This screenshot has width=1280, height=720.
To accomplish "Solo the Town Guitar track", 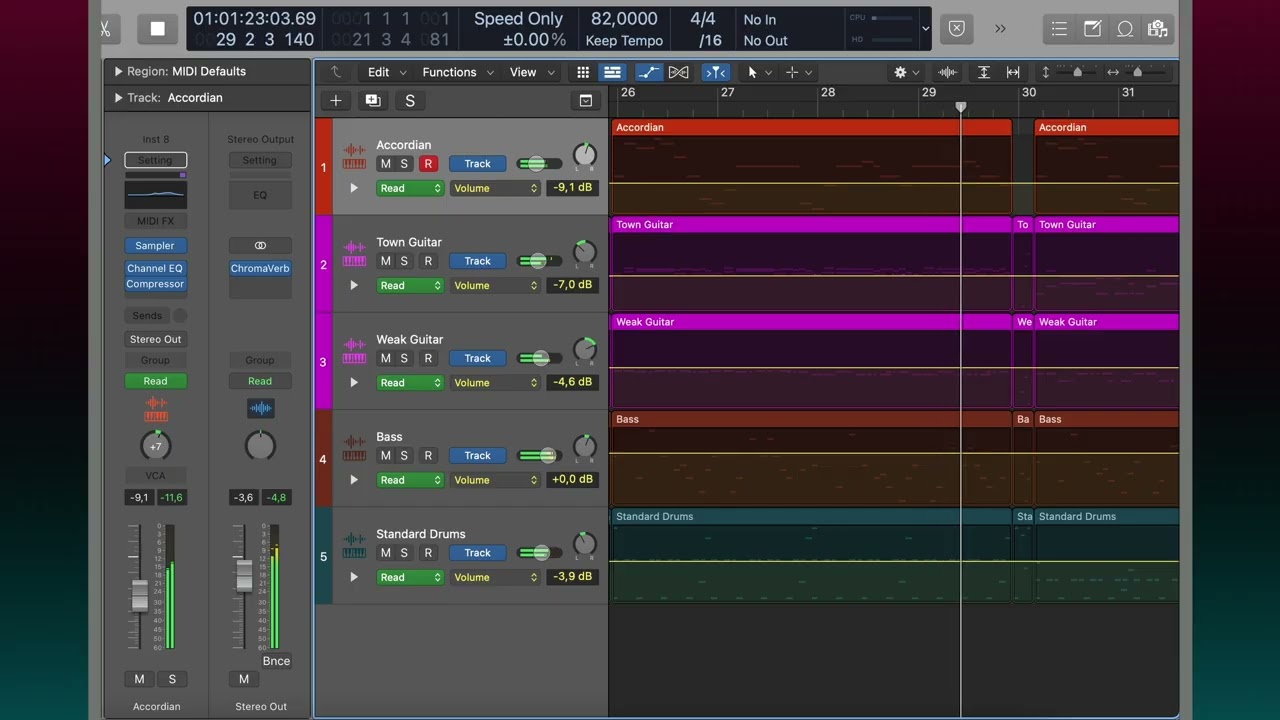I will point(404,261).
